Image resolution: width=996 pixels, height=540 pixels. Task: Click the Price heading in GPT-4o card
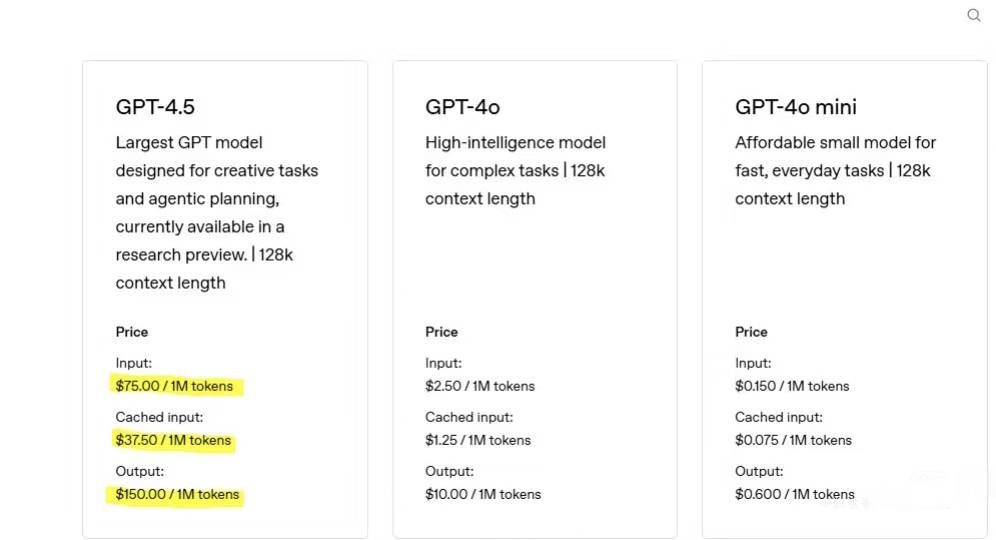441,332
